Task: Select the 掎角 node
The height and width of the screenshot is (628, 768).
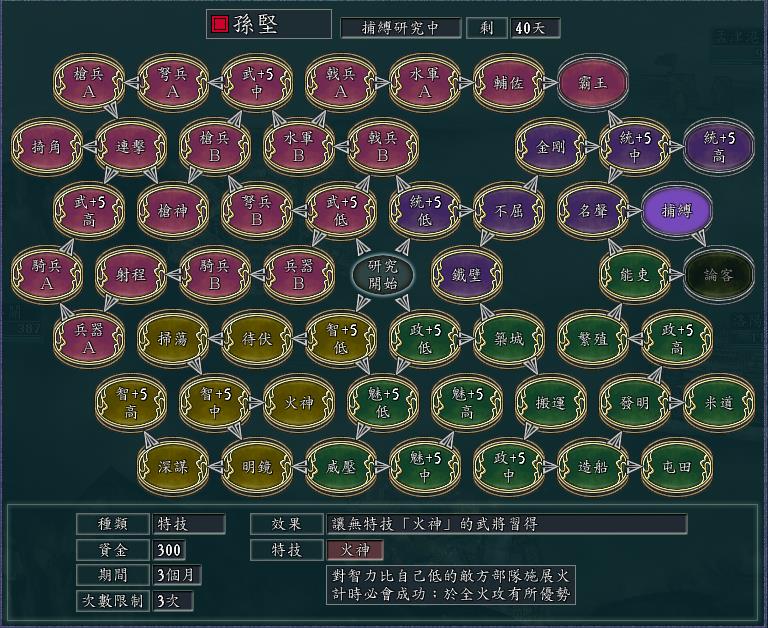Action: click(47, 146)
